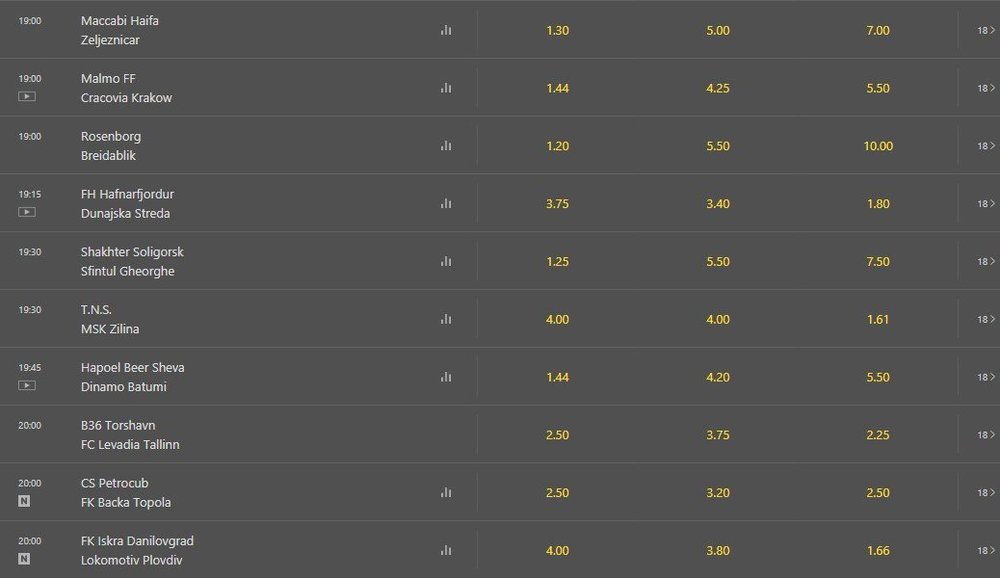Expand more markets for Shakhter Soligorsk match

986,262
